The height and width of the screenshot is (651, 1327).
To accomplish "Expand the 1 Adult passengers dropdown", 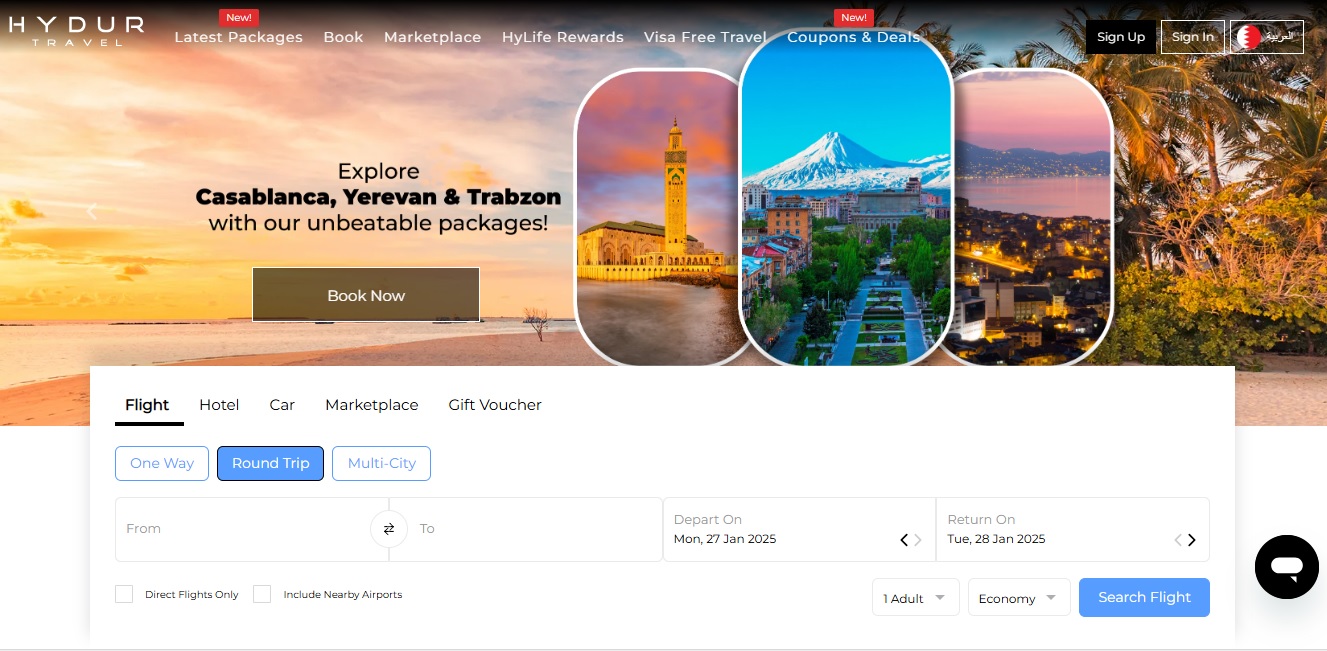I will 915,597.
